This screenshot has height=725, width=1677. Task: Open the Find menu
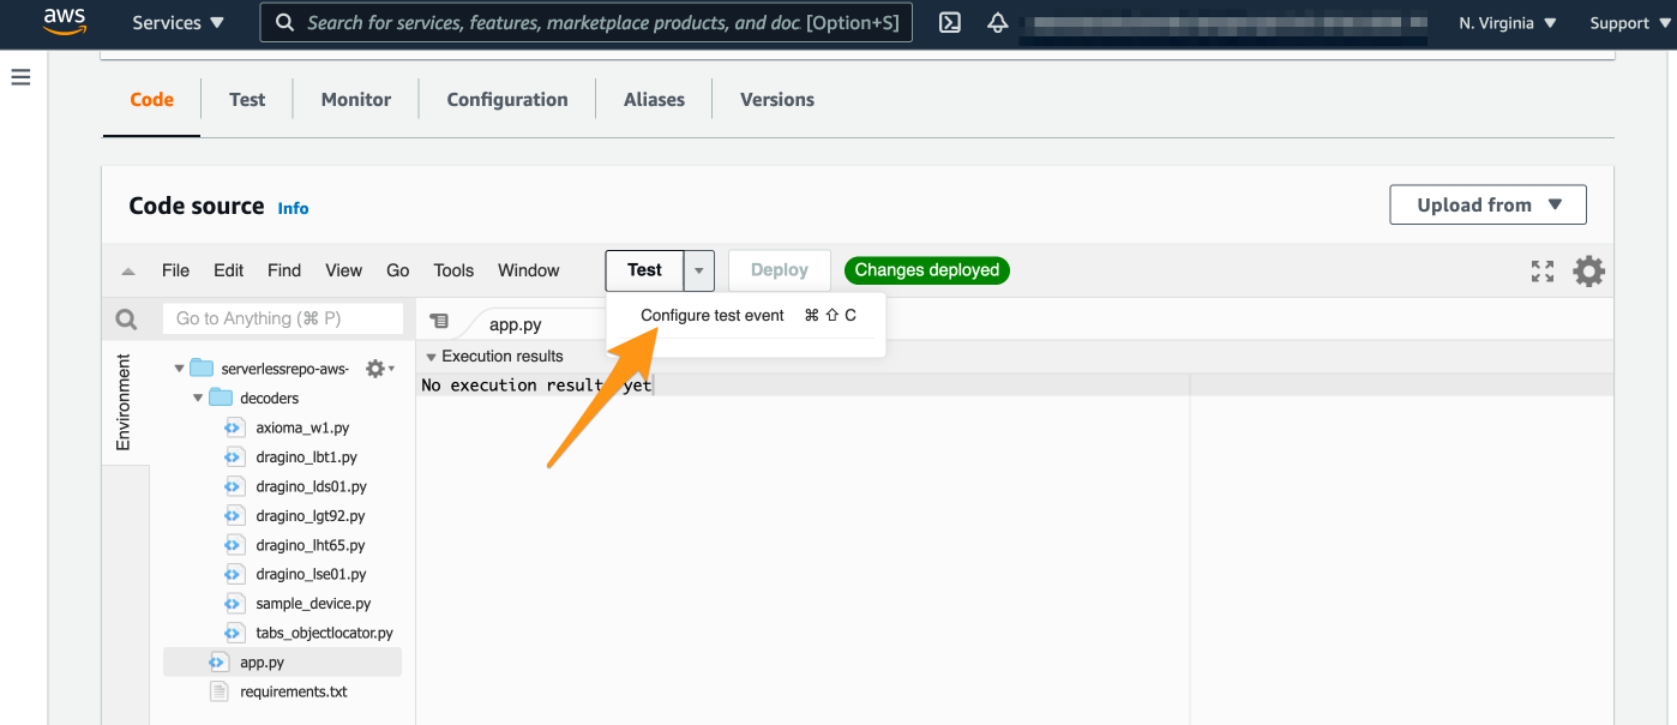click(x=284, y=271)
